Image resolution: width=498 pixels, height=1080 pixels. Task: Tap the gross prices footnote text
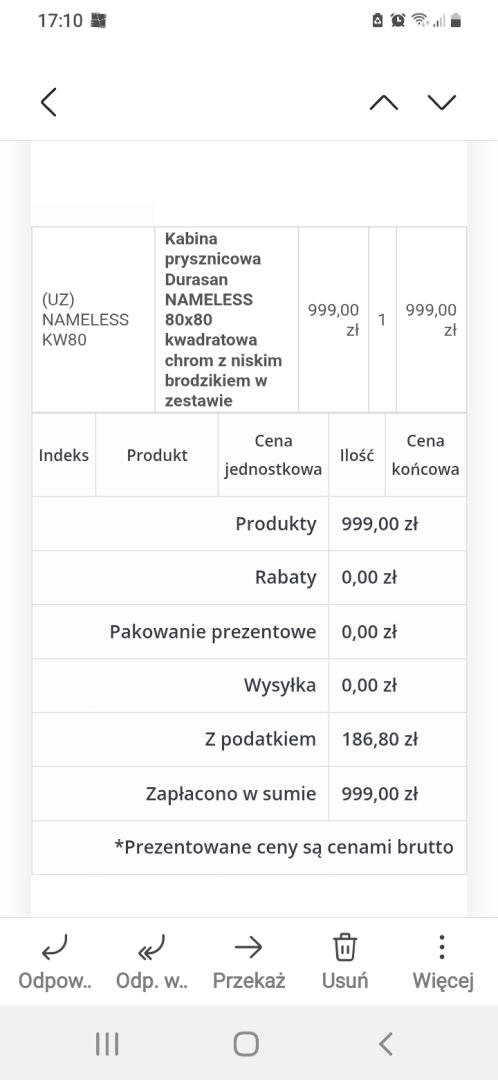coord(284,847)
